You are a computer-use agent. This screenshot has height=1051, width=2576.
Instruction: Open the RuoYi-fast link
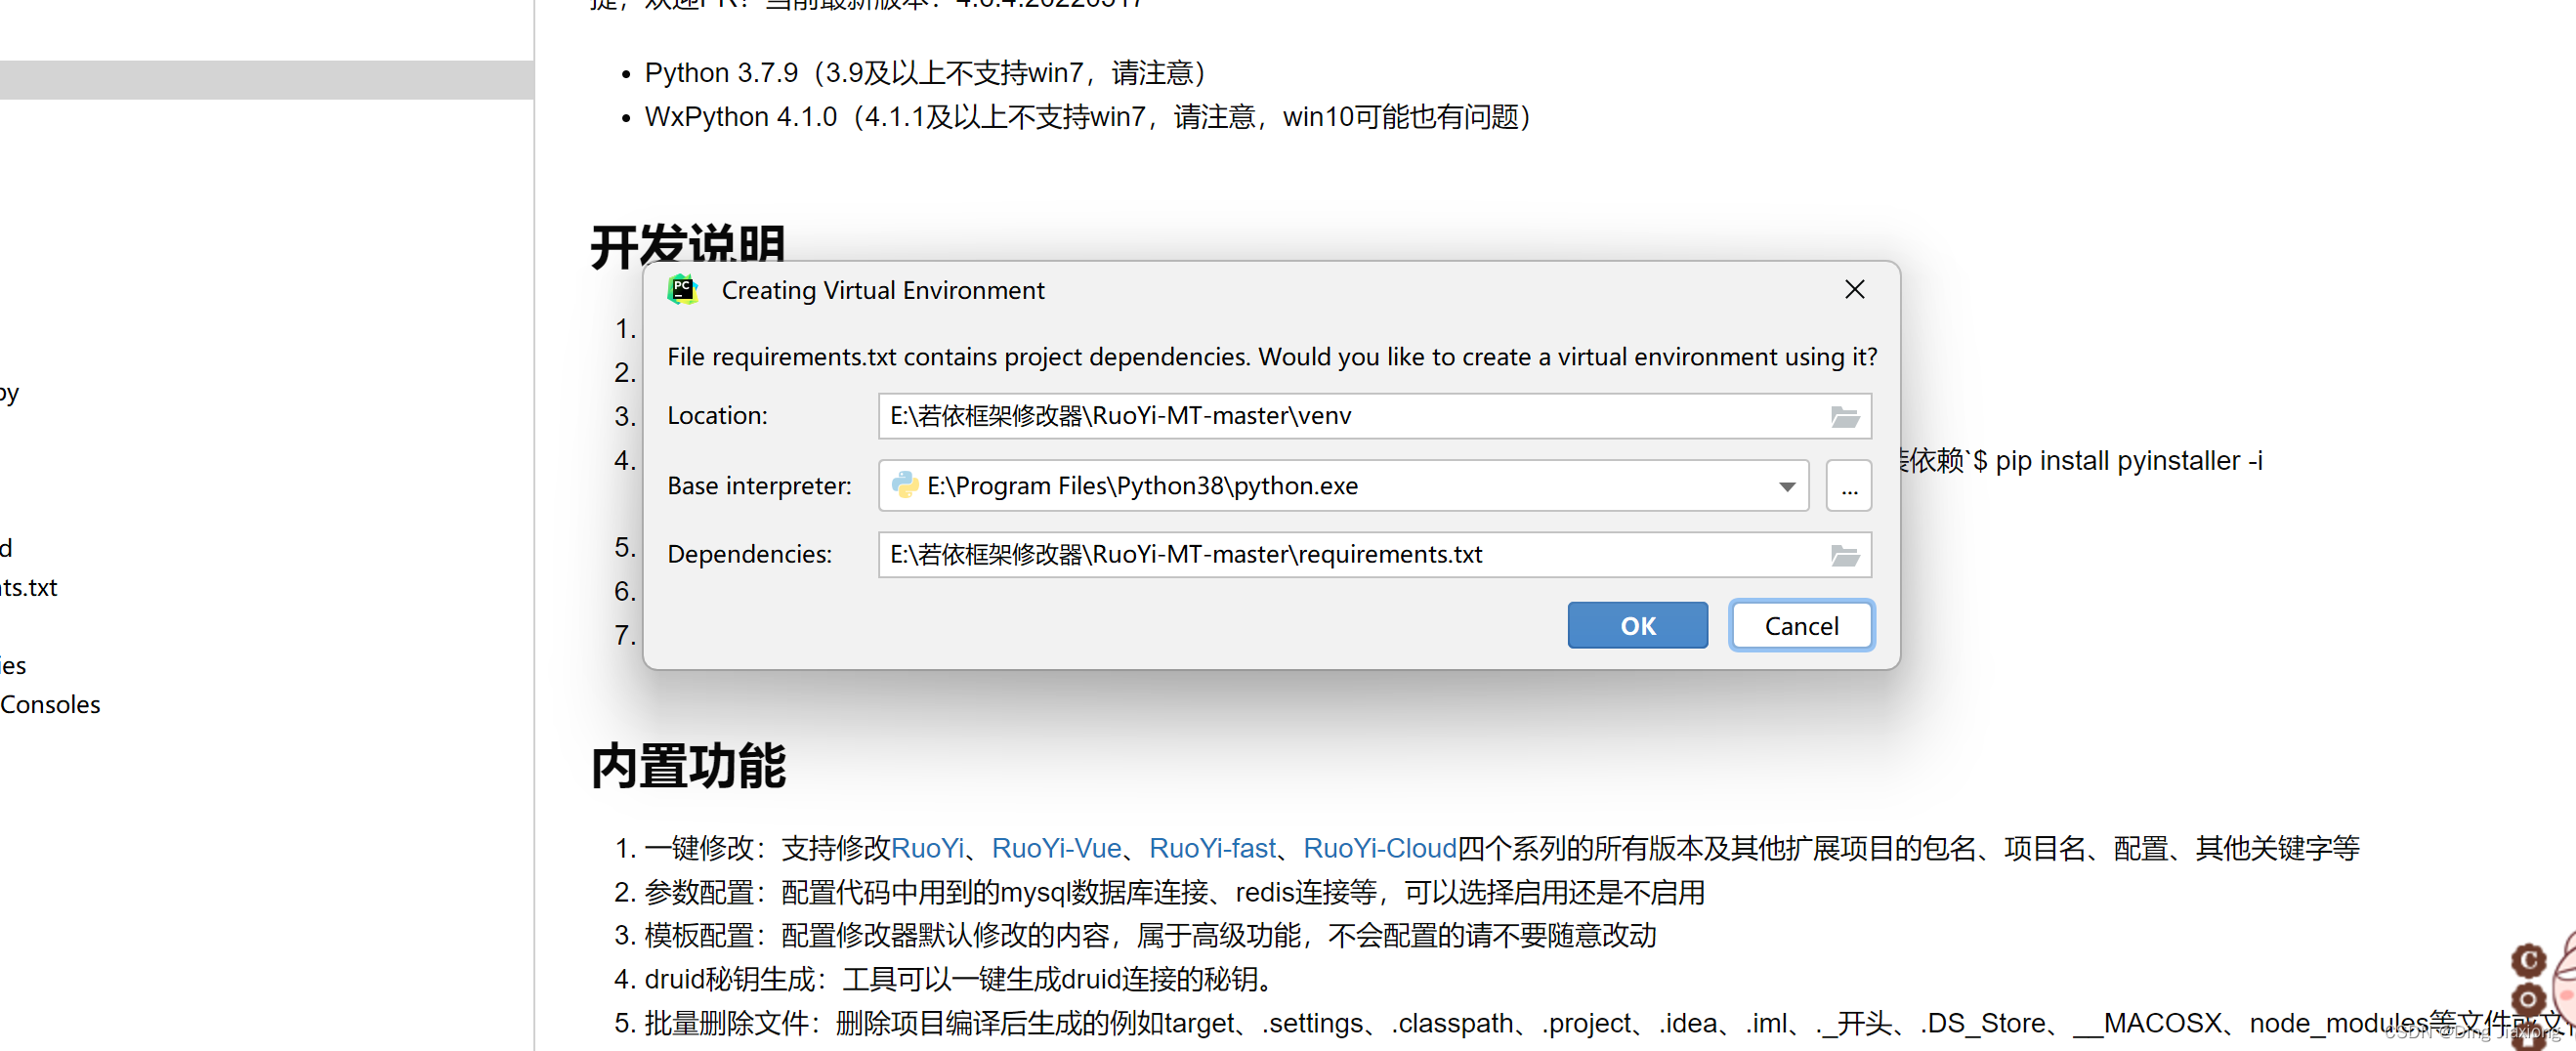pos(1212,848)
